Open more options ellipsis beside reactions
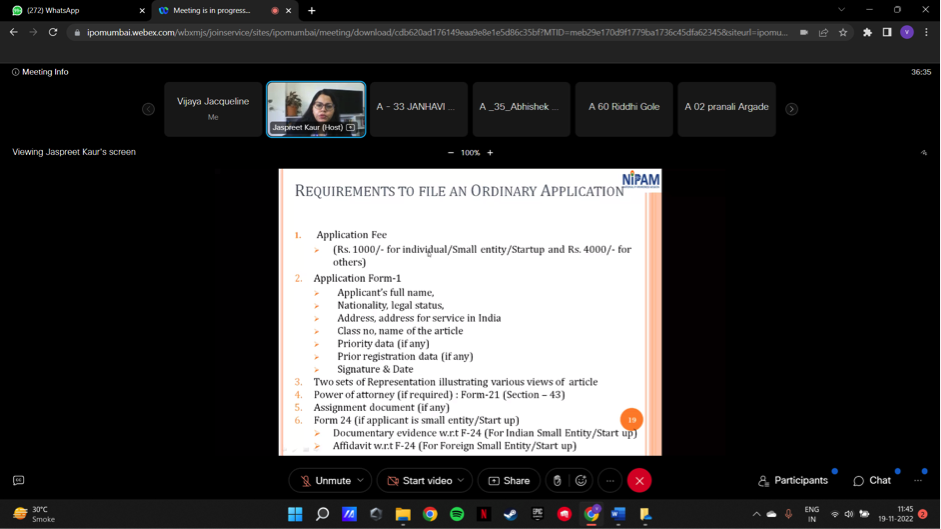The height and width of the screenshot is (529, 941). click(x=609, y=481)
